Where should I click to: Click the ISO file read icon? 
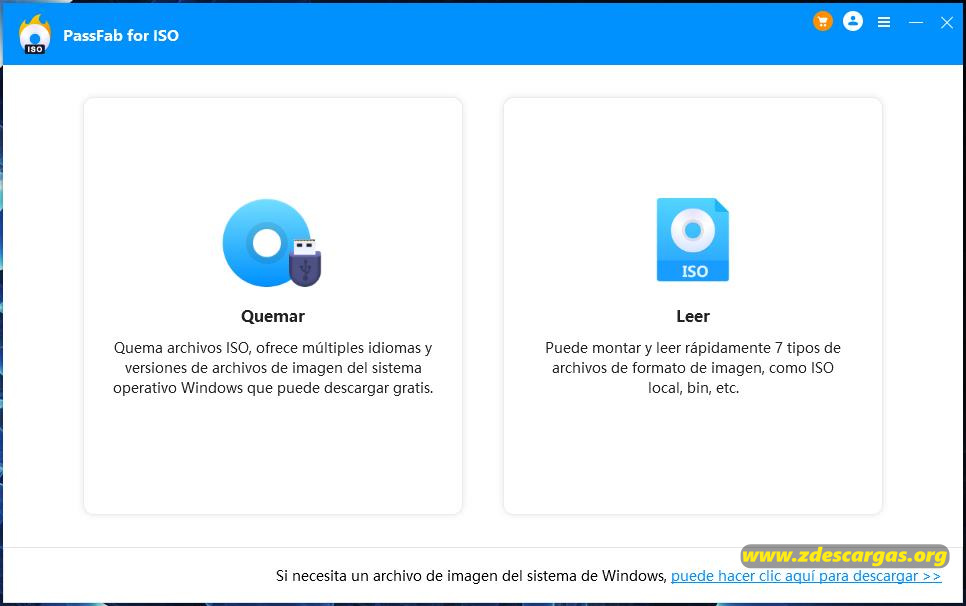[692, 240]
